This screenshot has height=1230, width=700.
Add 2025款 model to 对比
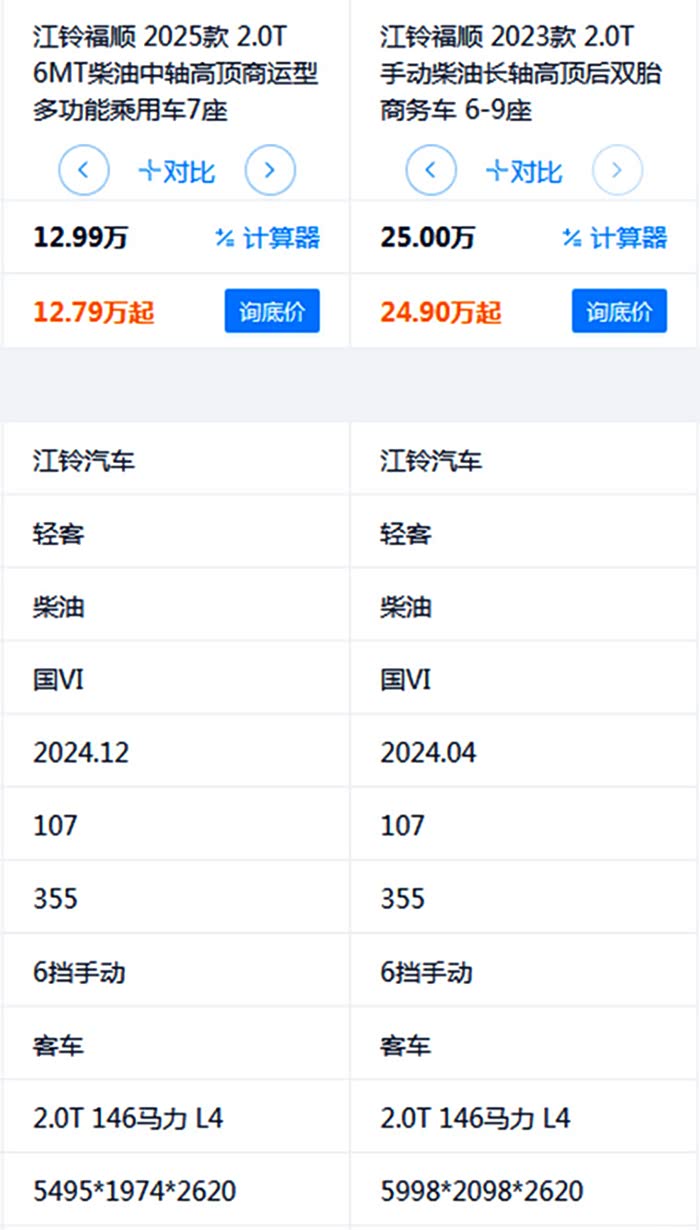tap(177, 171)
